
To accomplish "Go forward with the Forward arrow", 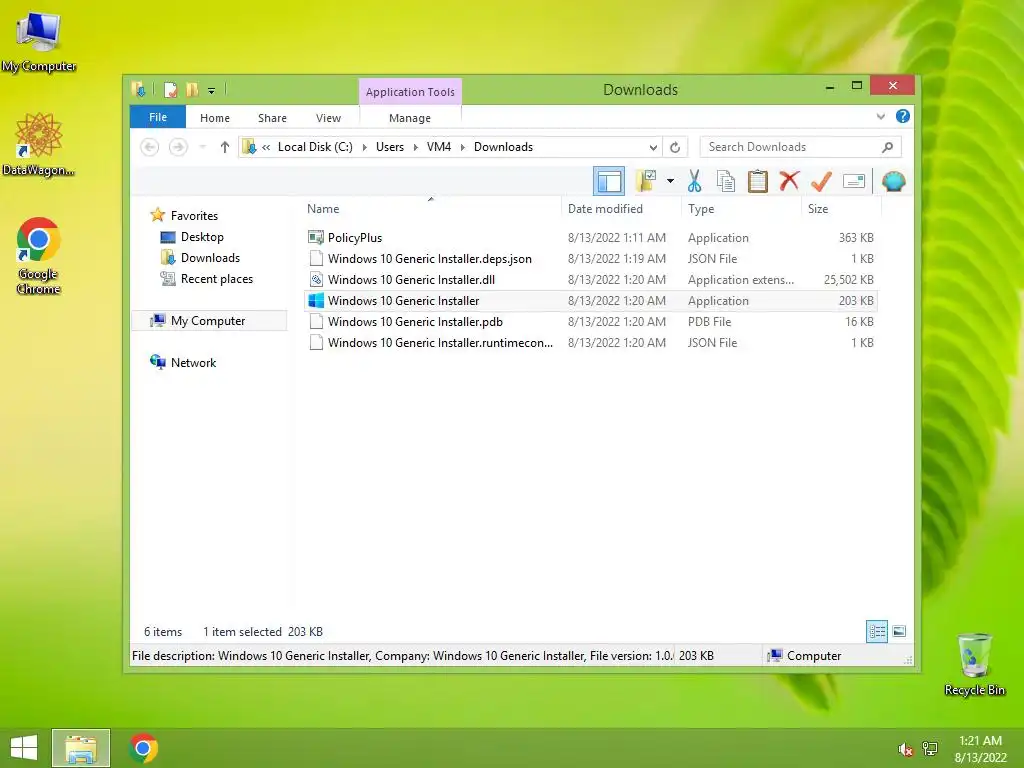I will point(178,147).
